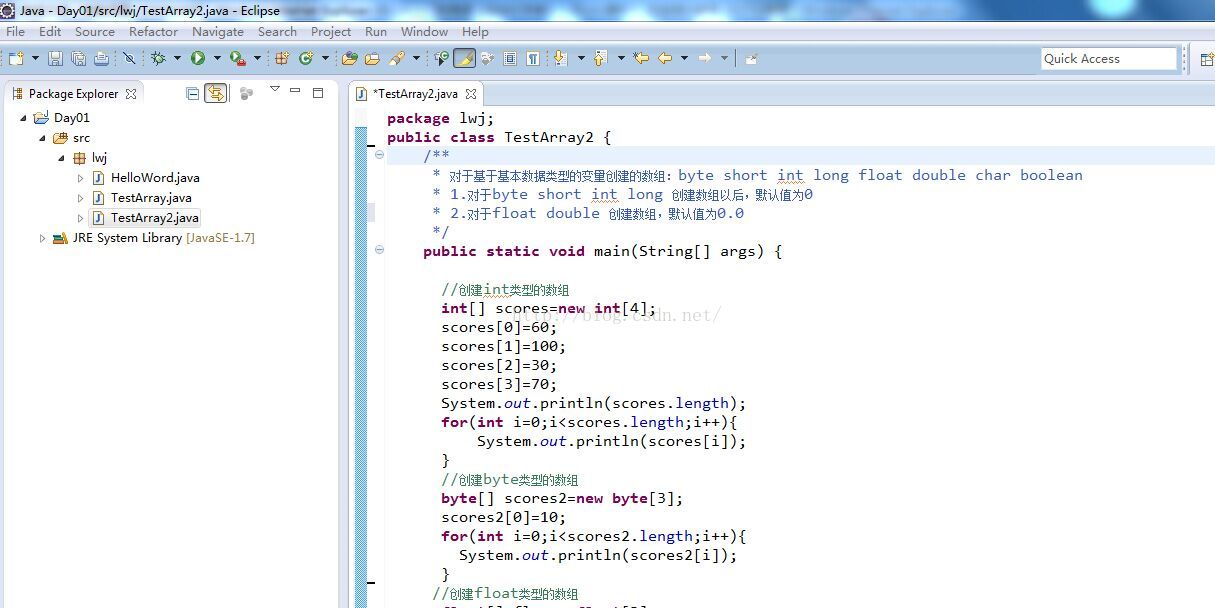Open the Previous Annotation dropdown arrow
Viewport: 1215px width, 608px height.
click(x=621, y=59)
